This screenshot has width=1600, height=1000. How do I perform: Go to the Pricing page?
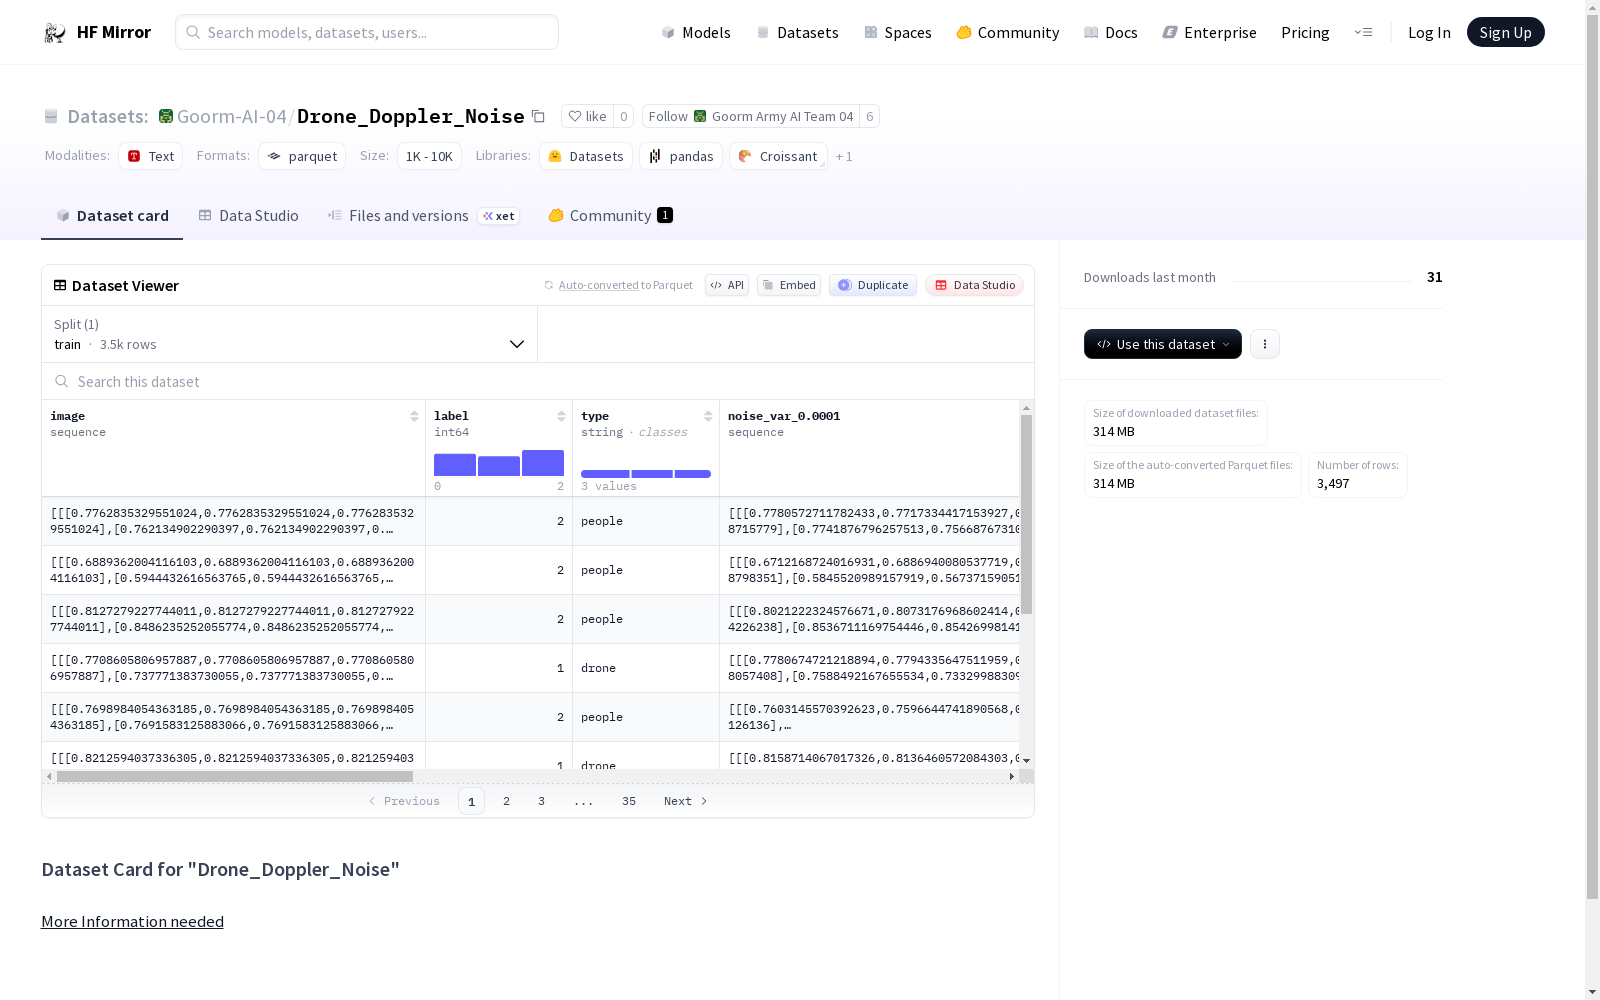point(1305,32)
